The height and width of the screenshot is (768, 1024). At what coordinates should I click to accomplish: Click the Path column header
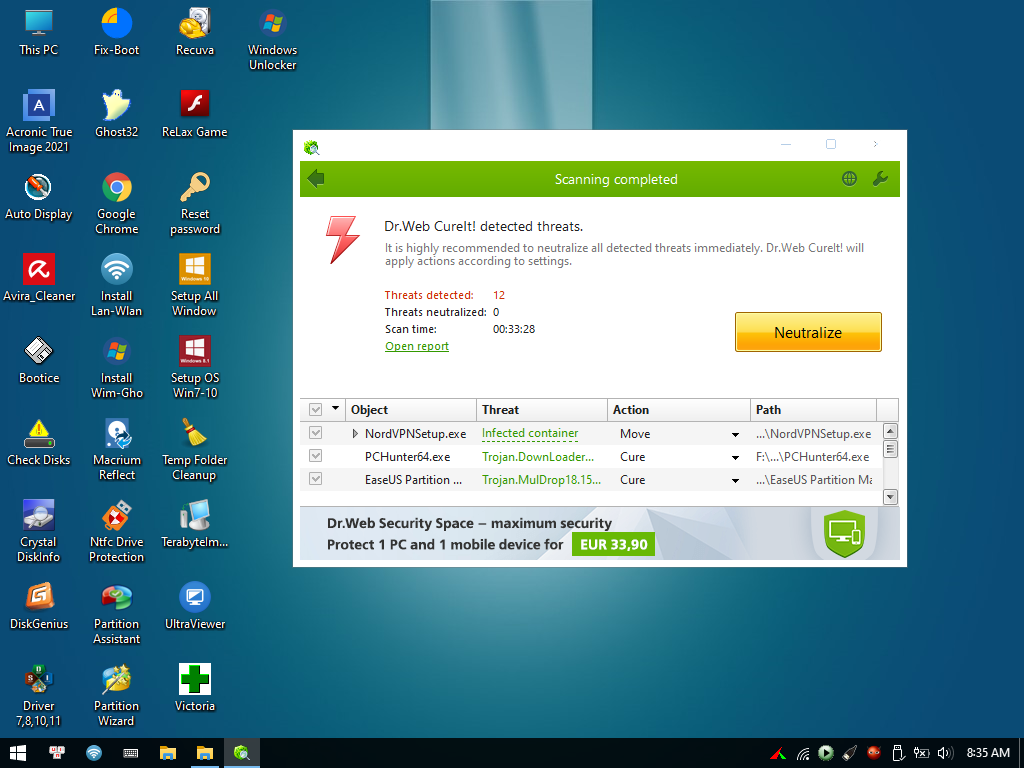tap(813, 409)
